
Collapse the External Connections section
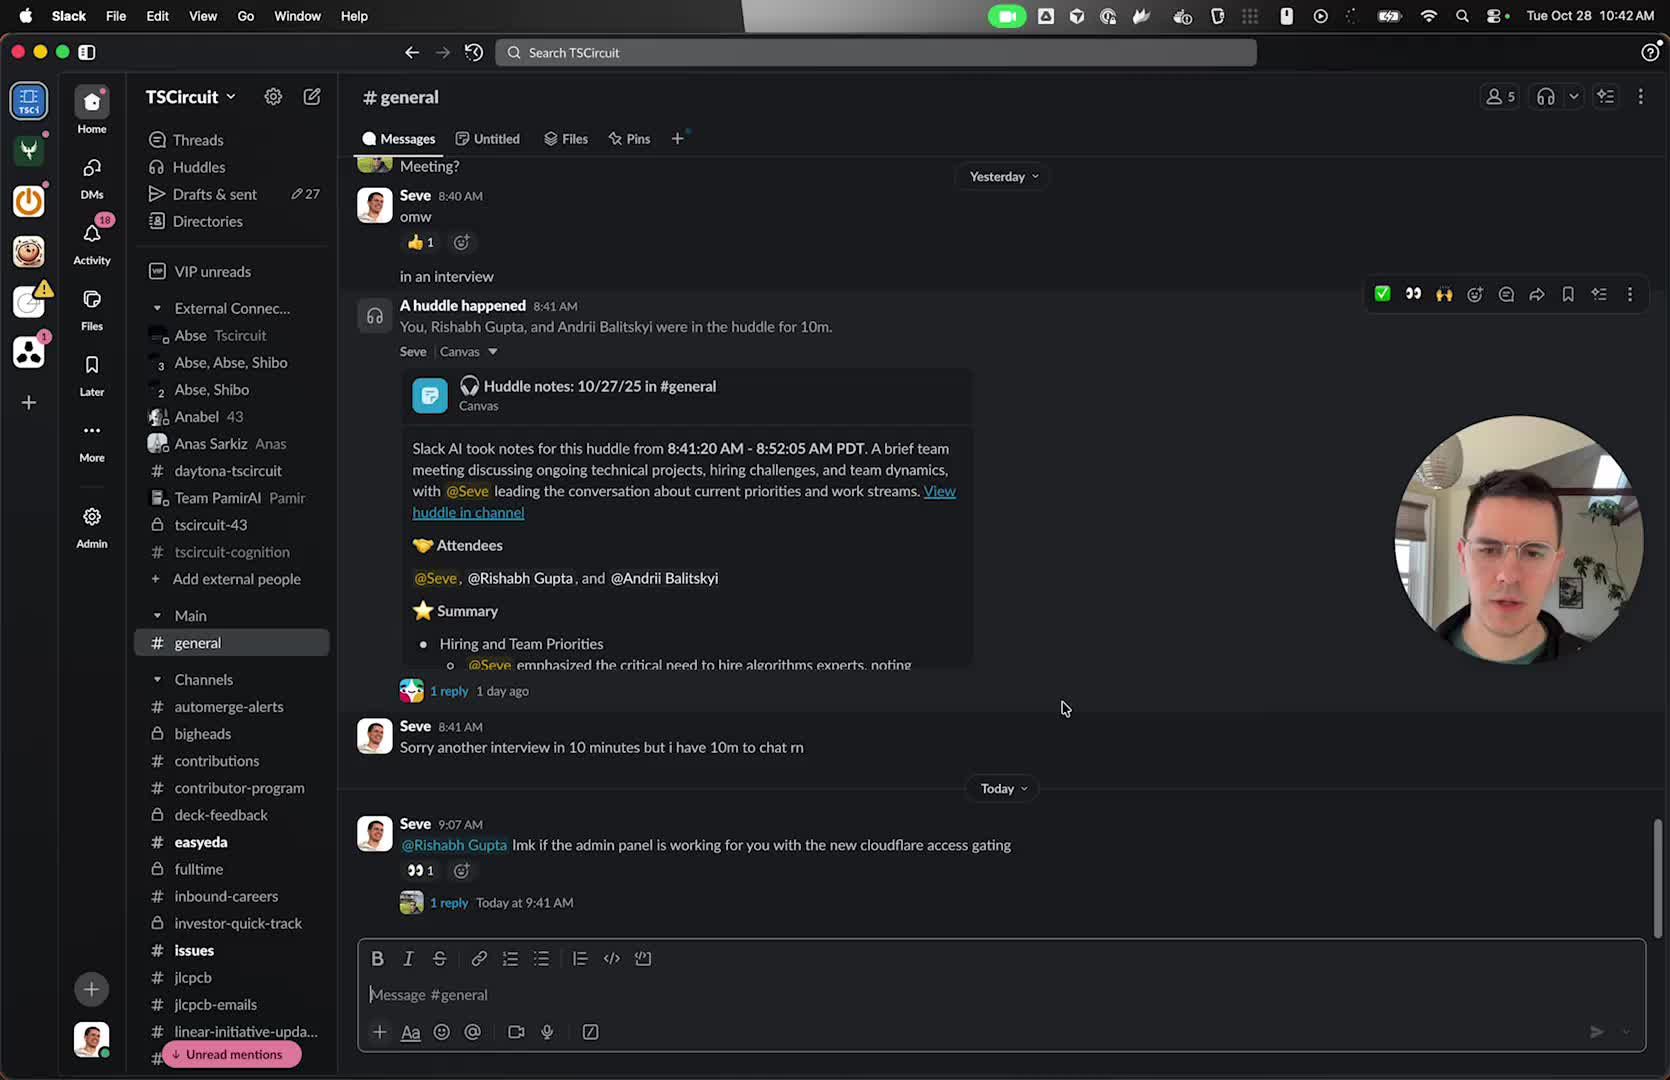157,308
